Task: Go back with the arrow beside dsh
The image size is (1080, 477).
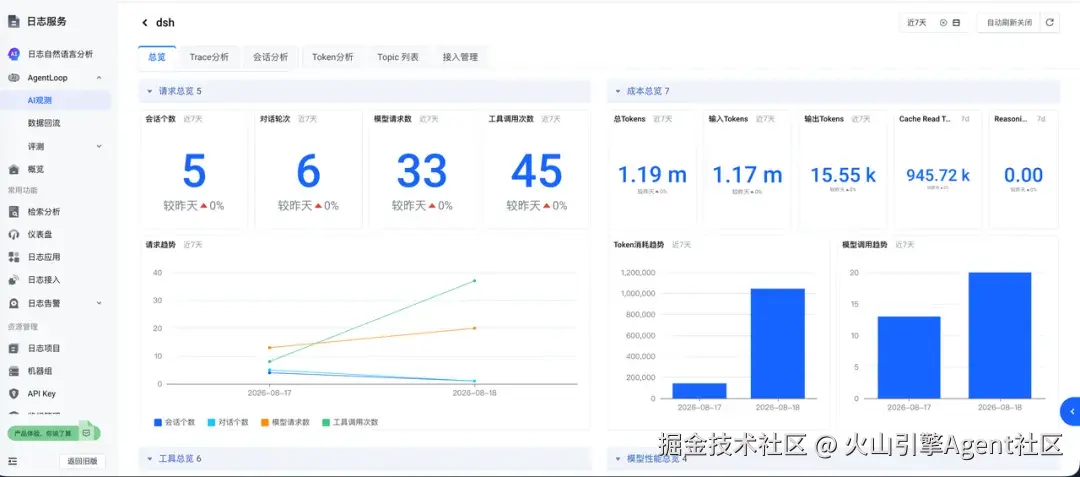Action: 145,23
